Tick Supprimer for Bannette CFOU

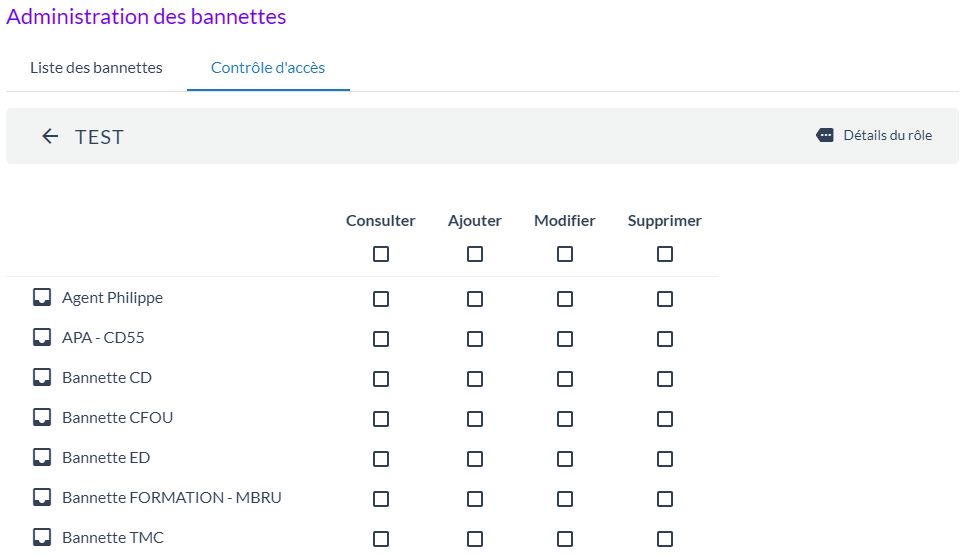coord(665,419)
